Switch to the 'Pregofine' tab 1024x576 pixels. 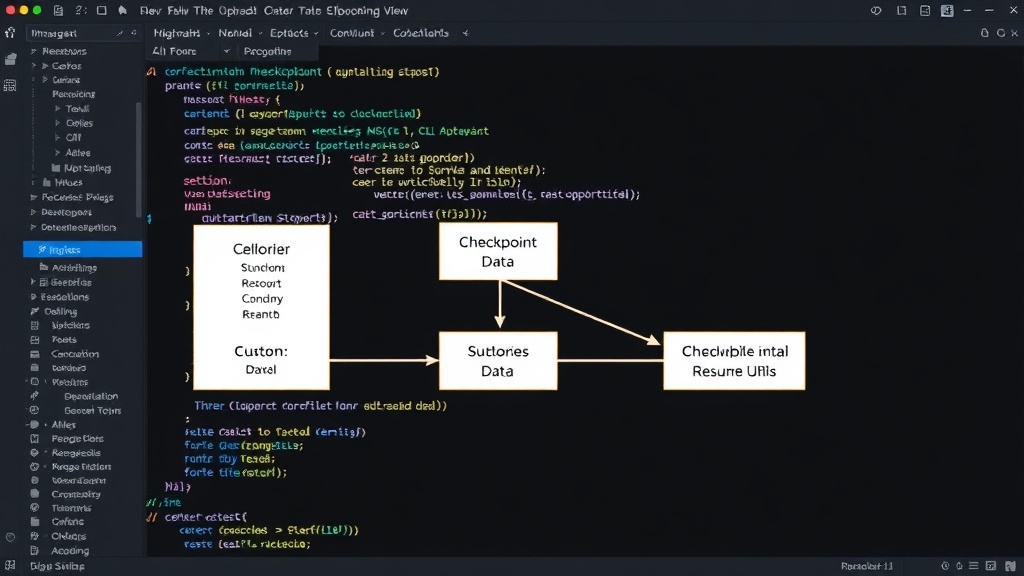268,52
